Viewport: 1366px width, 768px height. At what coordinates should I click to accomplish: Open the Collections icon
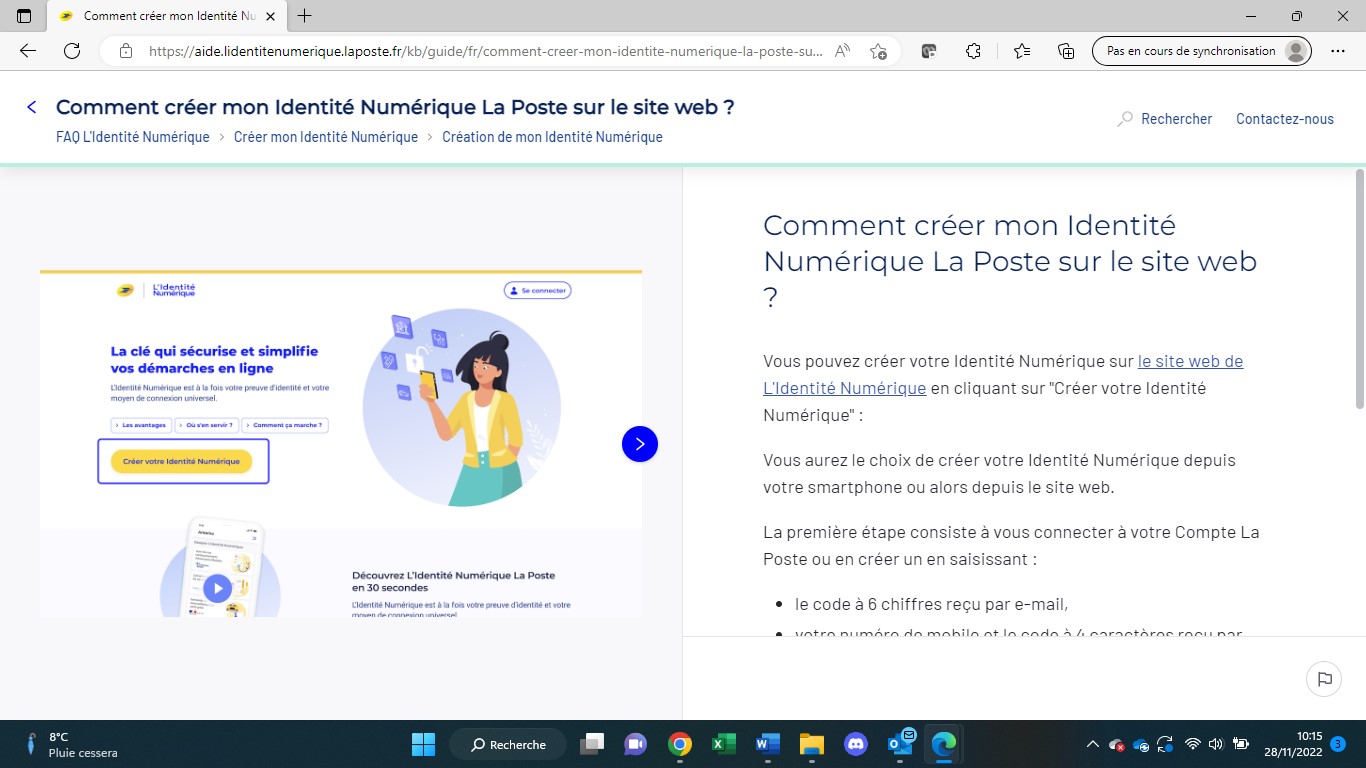1066,51
